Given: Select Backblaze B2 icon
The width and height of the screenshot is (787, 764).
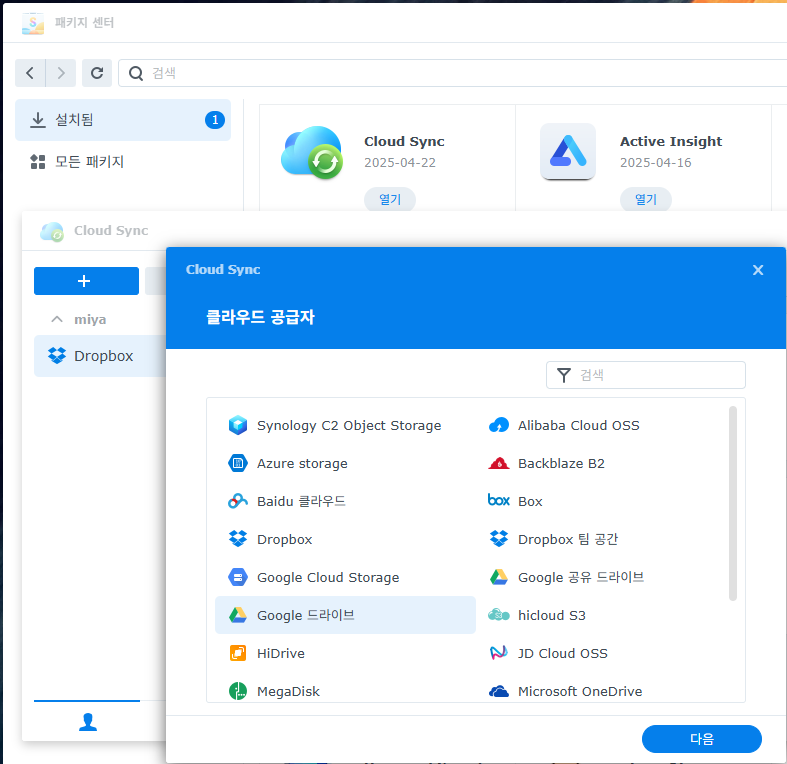Looking at the screenshot, I should (499, 463).
